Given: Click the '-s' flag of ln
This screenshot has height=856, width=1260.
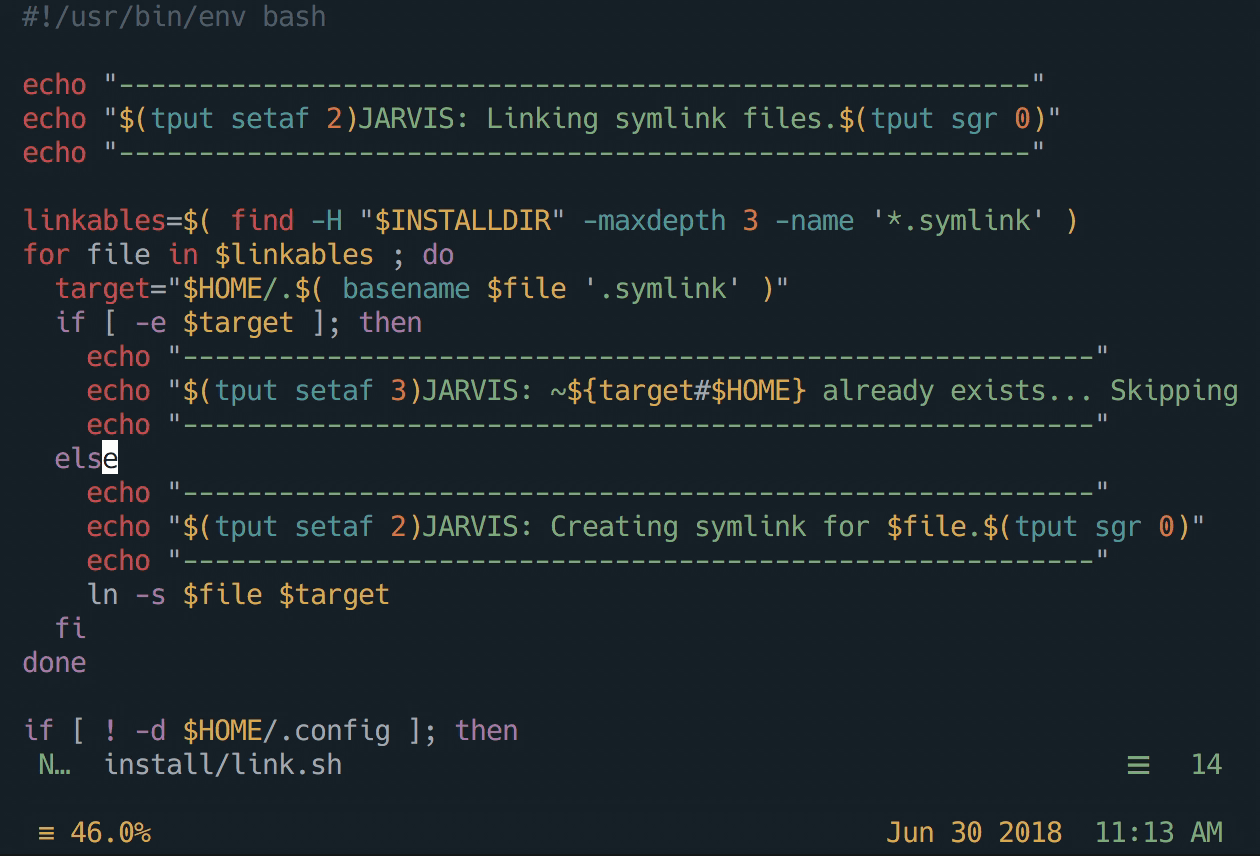Looking at the screenshot, I should [x=151, y=594].
